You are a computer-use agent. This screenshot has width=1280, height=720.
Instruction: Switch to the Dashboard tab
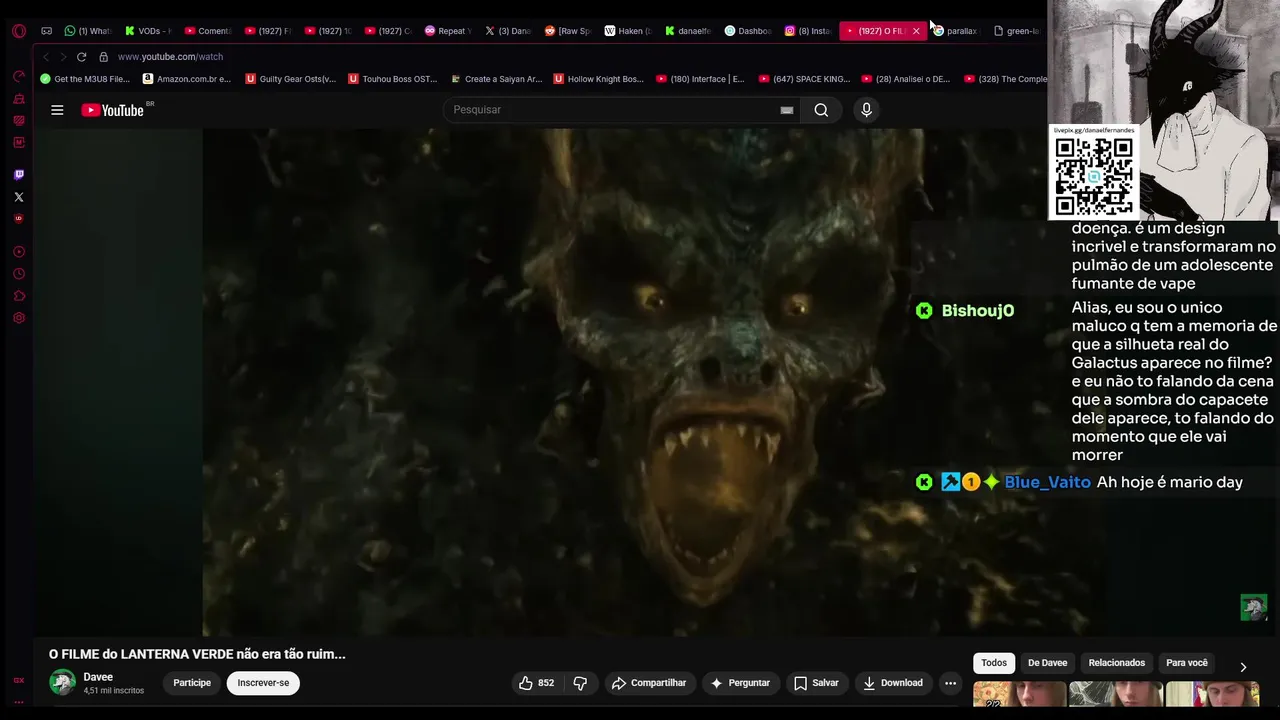(x=748, y=31)
